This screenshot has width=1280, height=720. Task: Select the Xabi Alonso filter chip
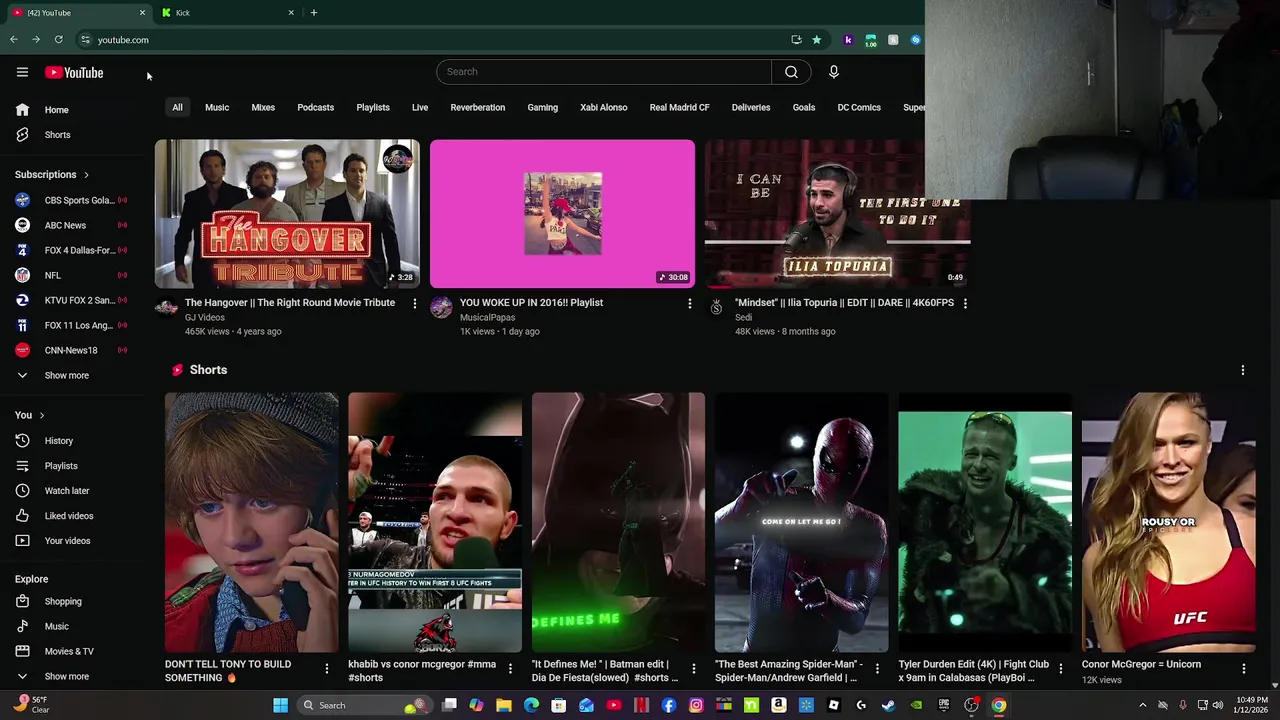604,107
